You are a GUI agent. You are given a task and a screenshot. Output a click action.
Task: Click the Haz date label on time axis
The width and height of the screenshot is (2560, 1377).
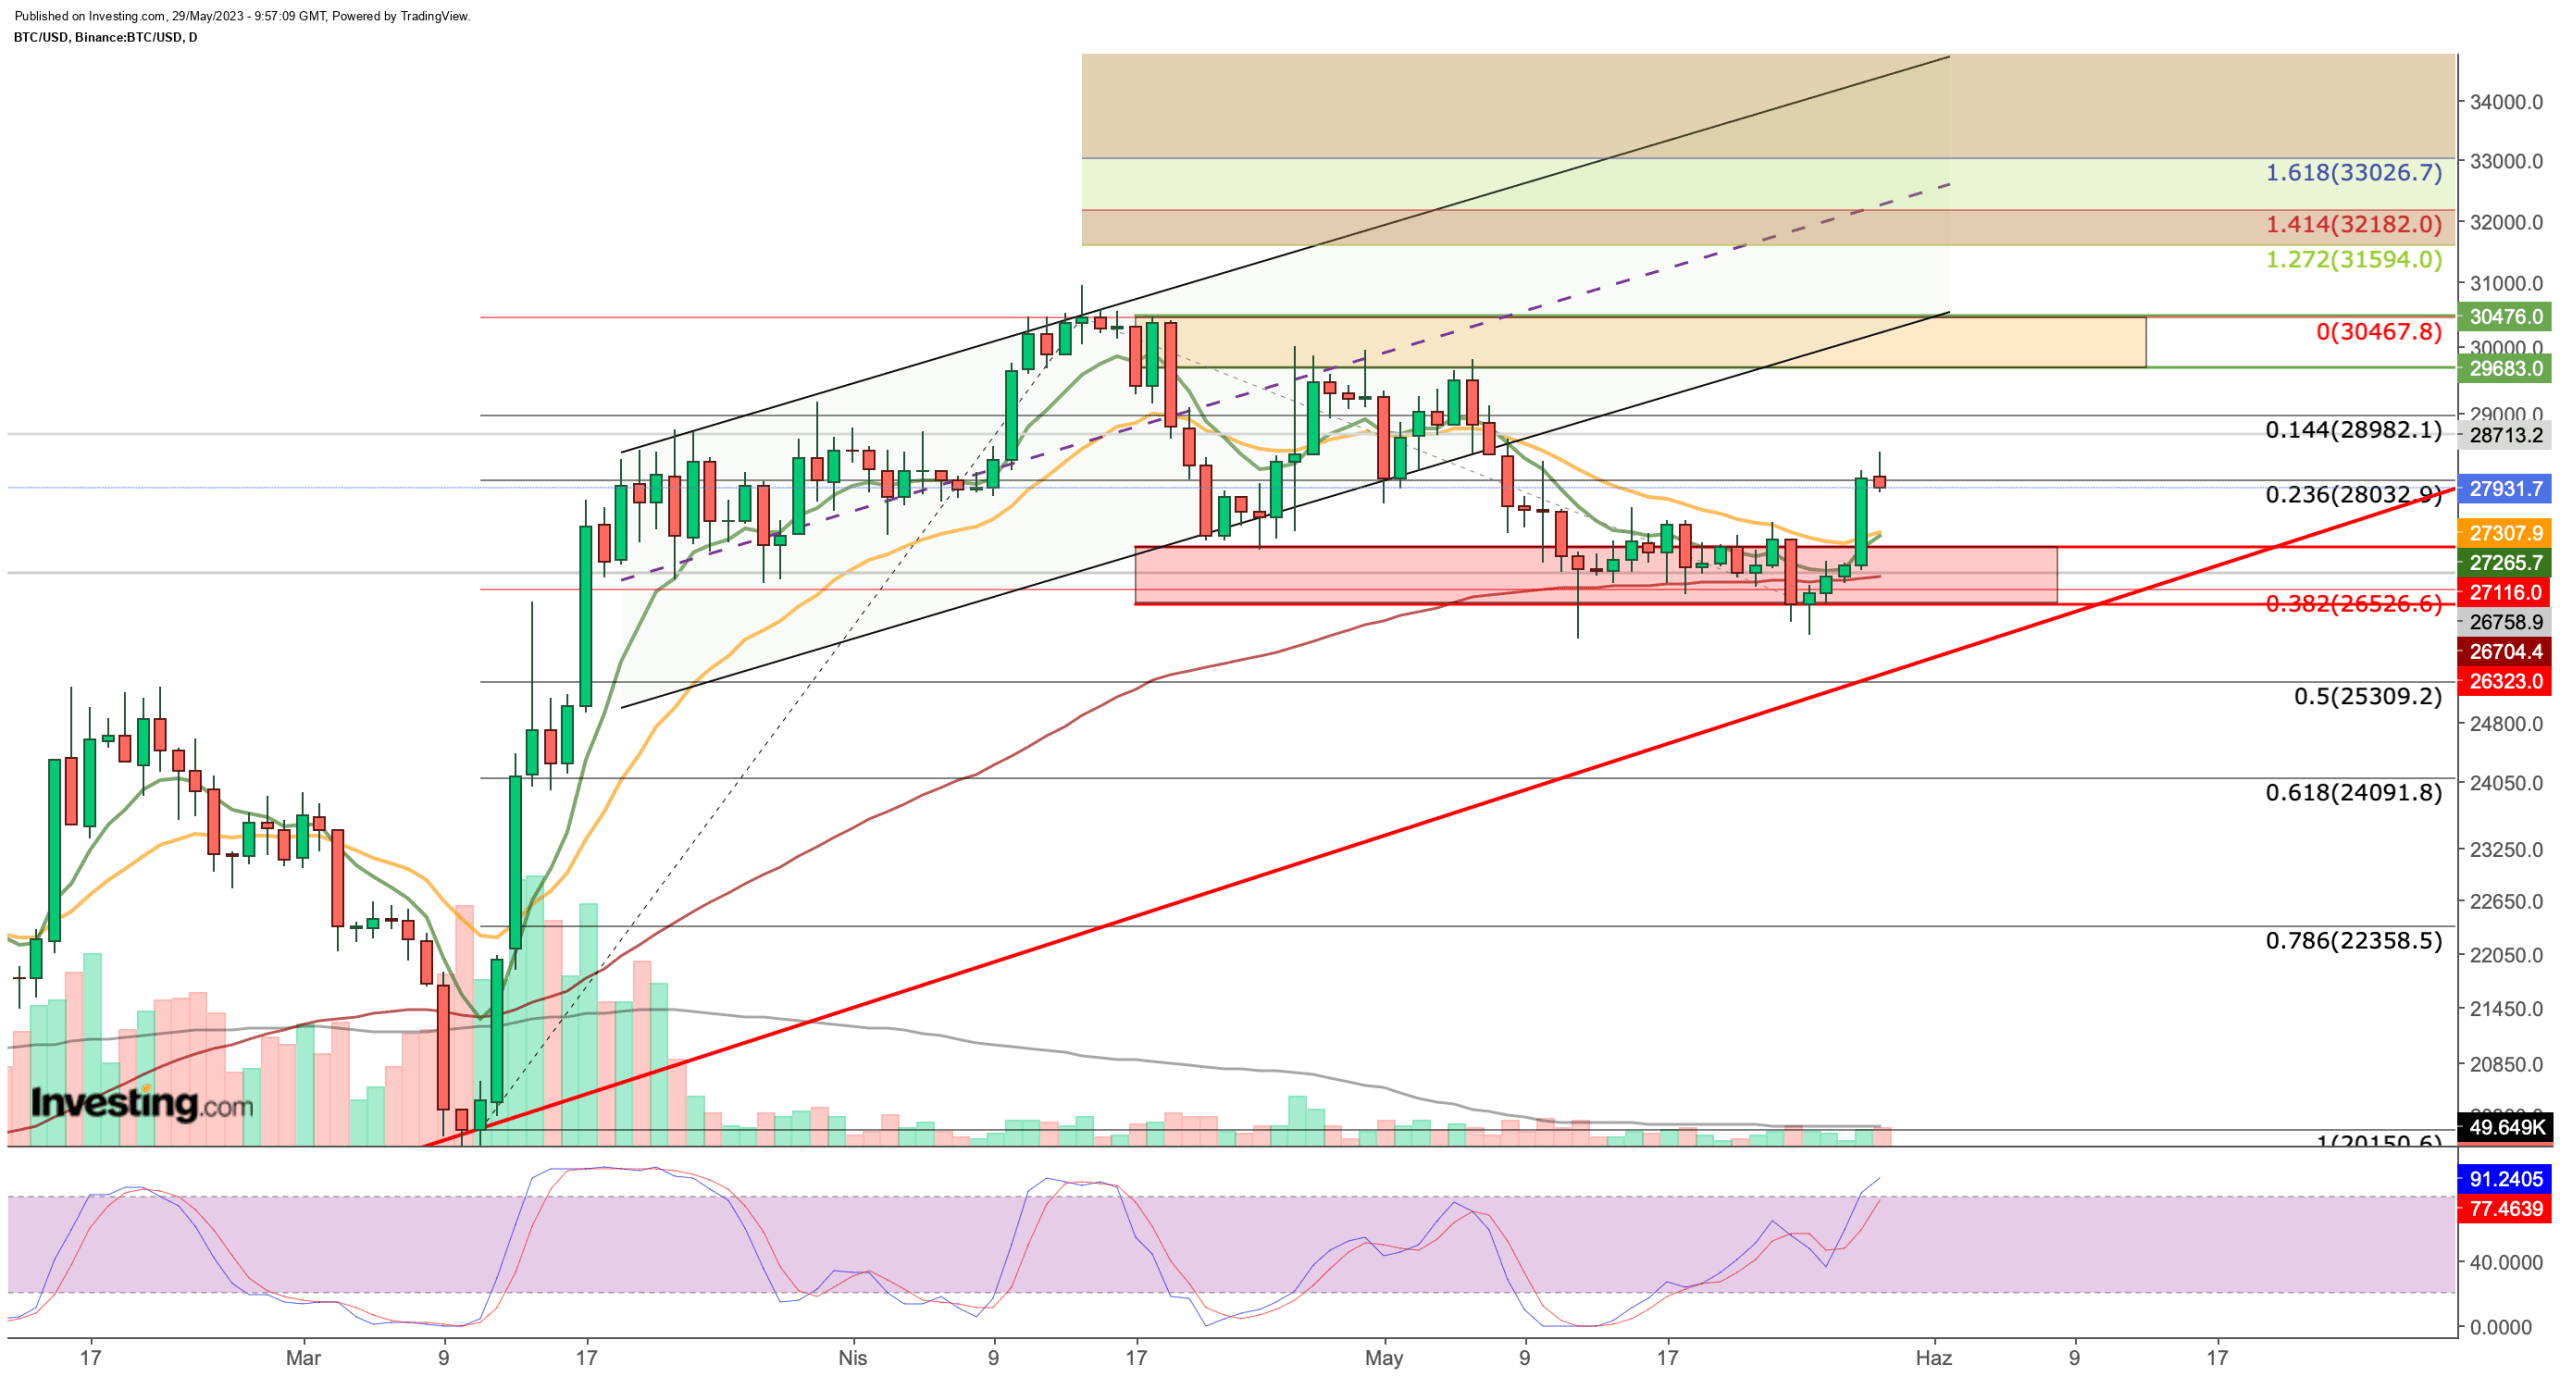point(1933,1357)
